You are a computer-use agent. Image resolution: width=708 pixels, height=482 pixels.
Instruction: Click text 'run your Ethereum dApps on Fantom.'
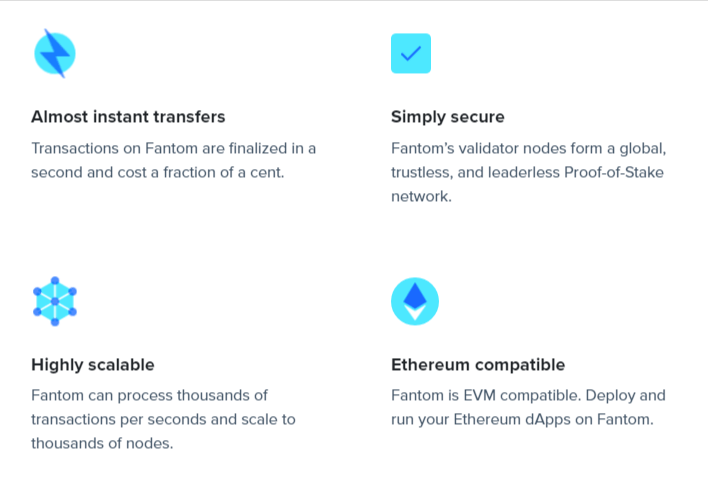(x=522, y=419)
